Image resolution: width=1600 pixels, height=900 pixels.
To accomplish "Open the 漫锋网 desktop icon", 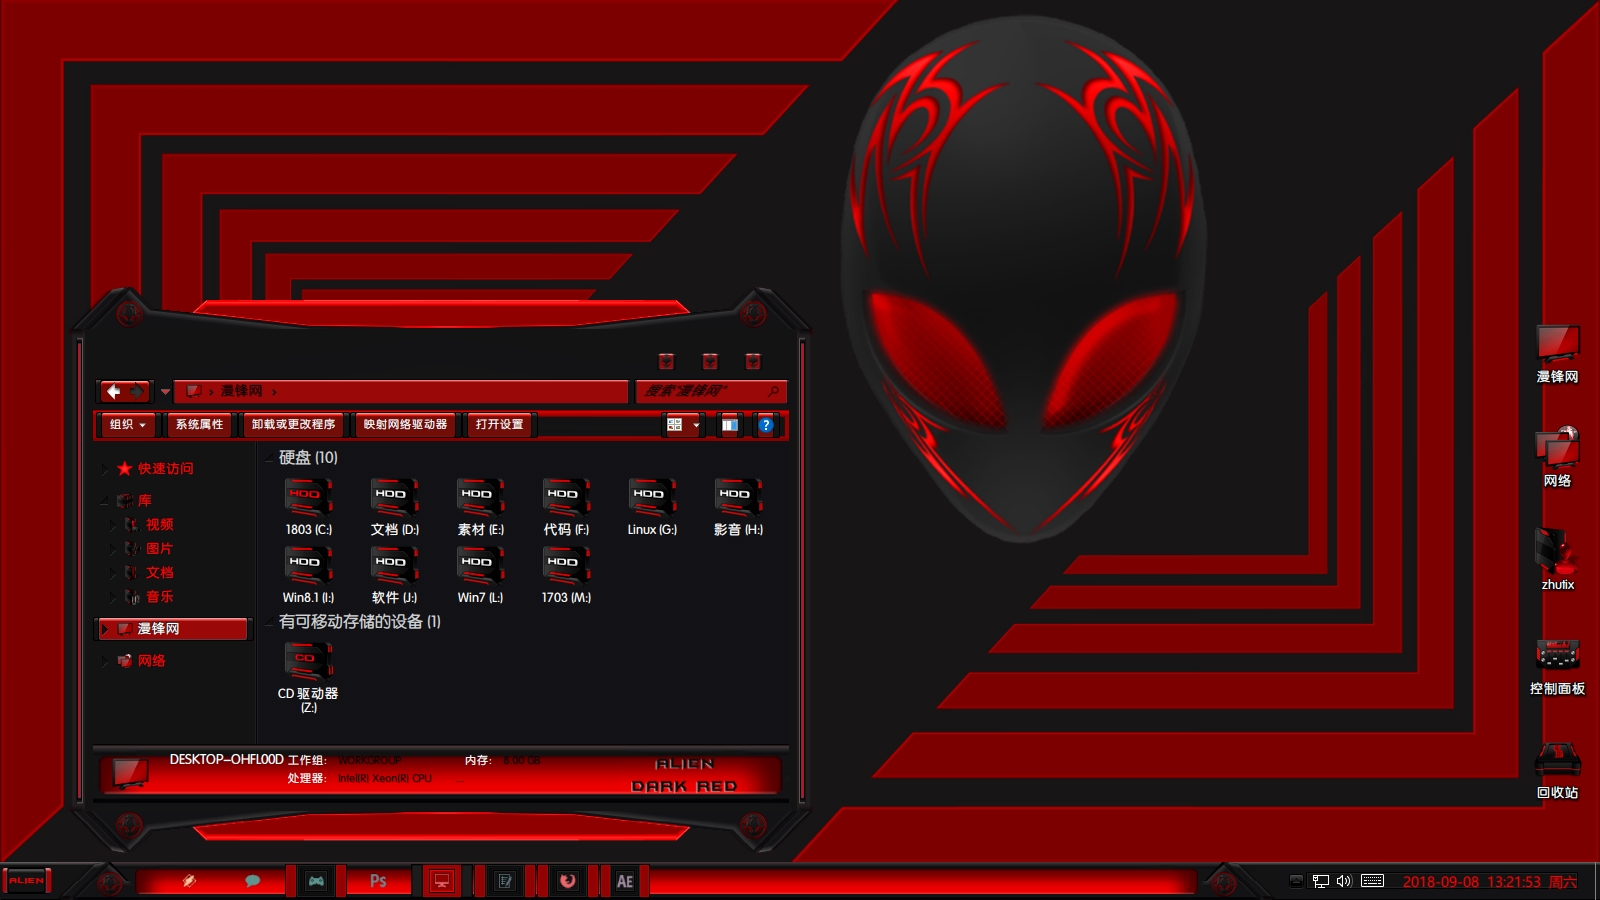I will pyautogui.click(x=1557, y=354).
